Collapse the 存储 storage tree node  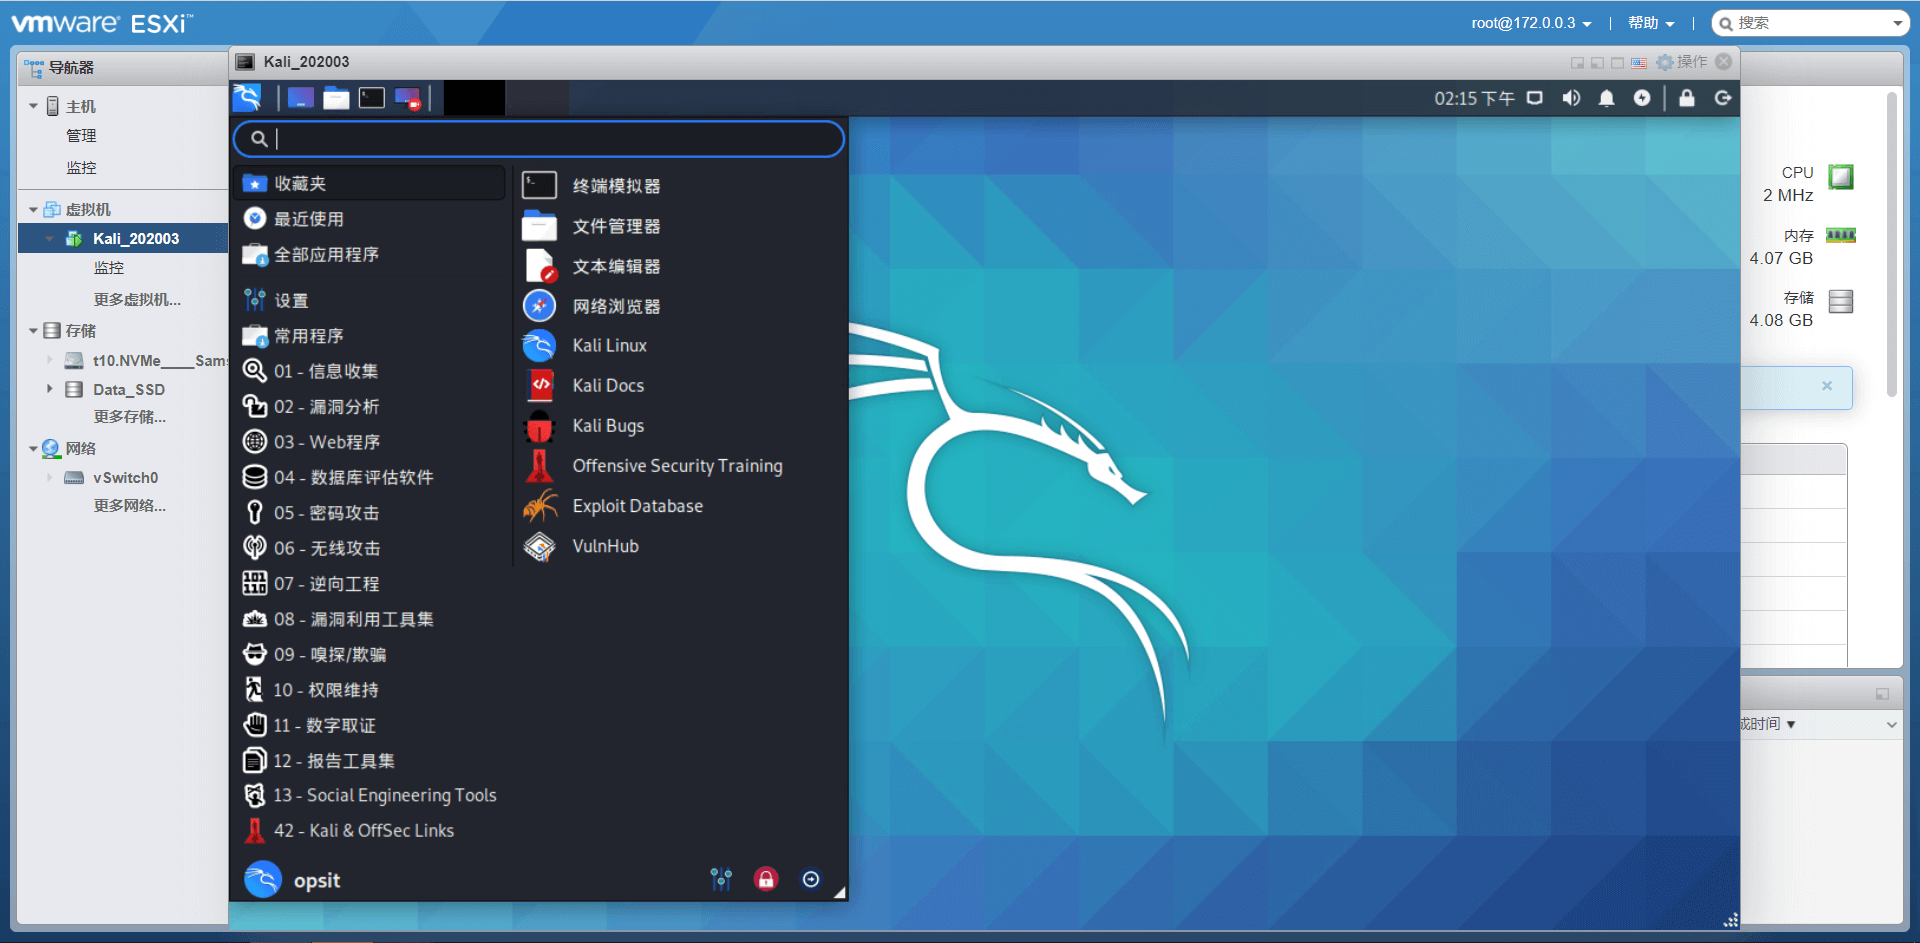(33, 331)
